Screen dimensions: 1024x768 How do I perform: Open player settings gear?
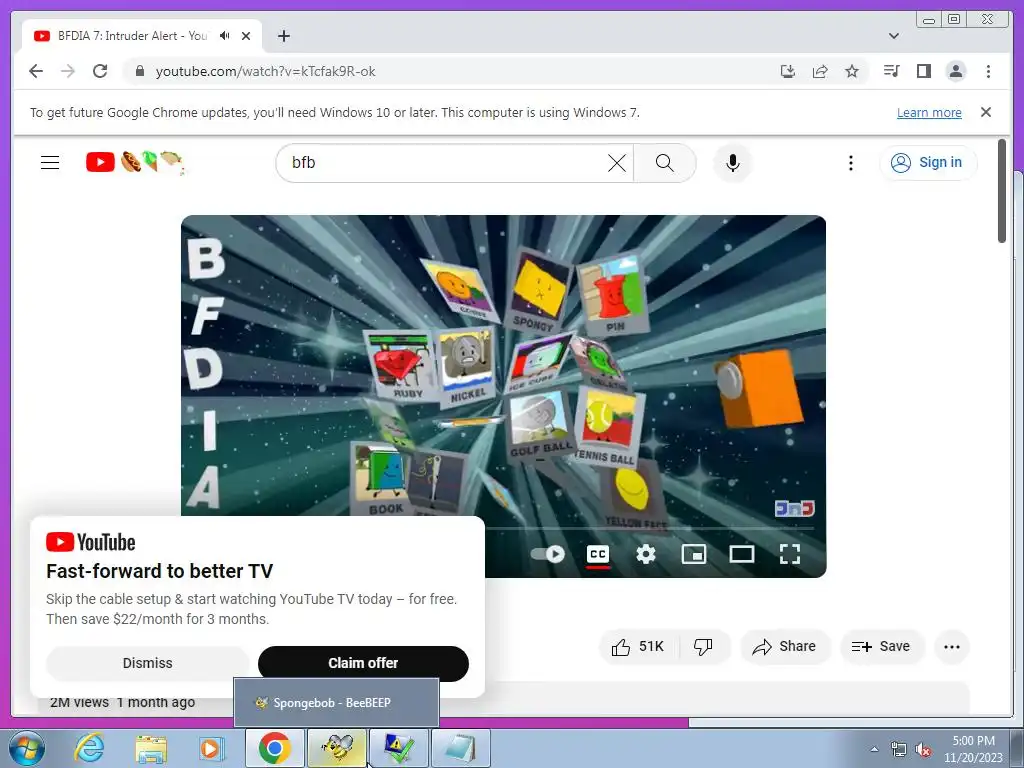tap(646, 554)
